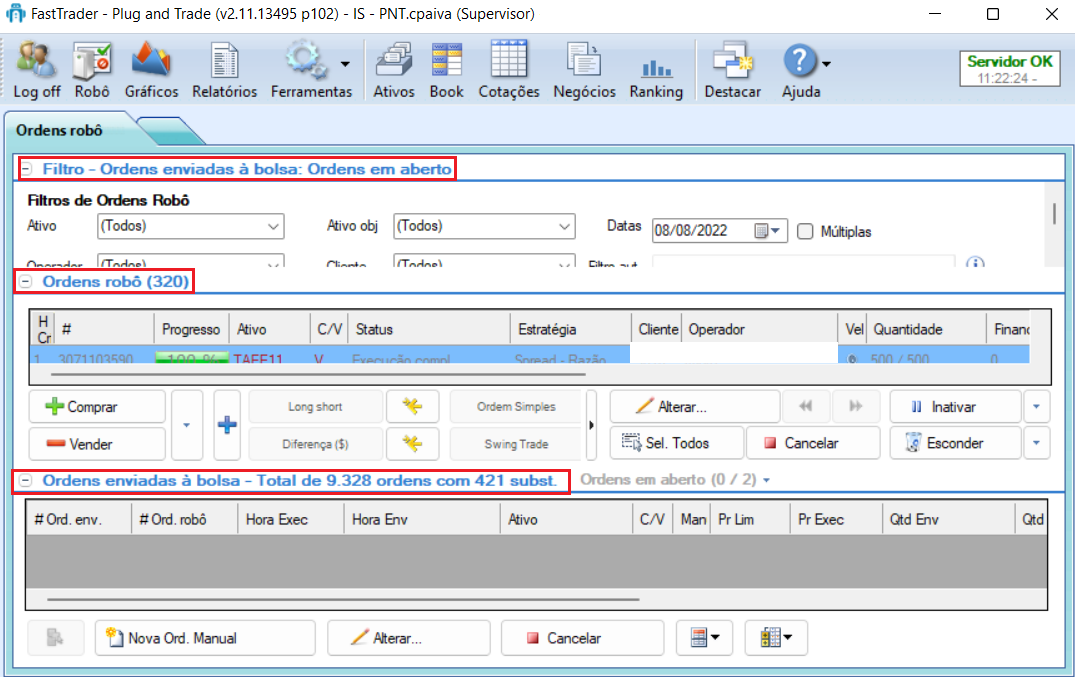The image size is (1075, 678).
Task: Click the robot orders horizontal scrollbar
Action: coord(318,375)
